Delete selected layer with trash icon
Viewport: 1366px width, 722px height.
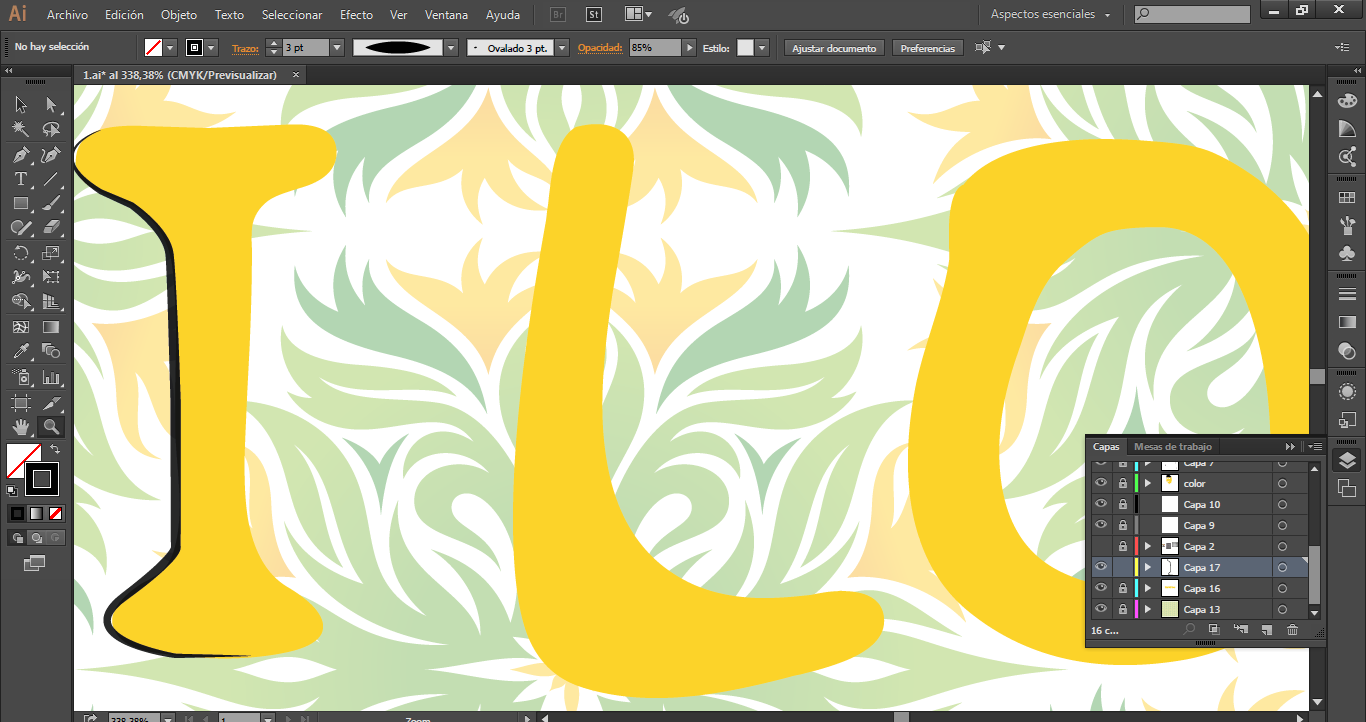pos(1292,630)
